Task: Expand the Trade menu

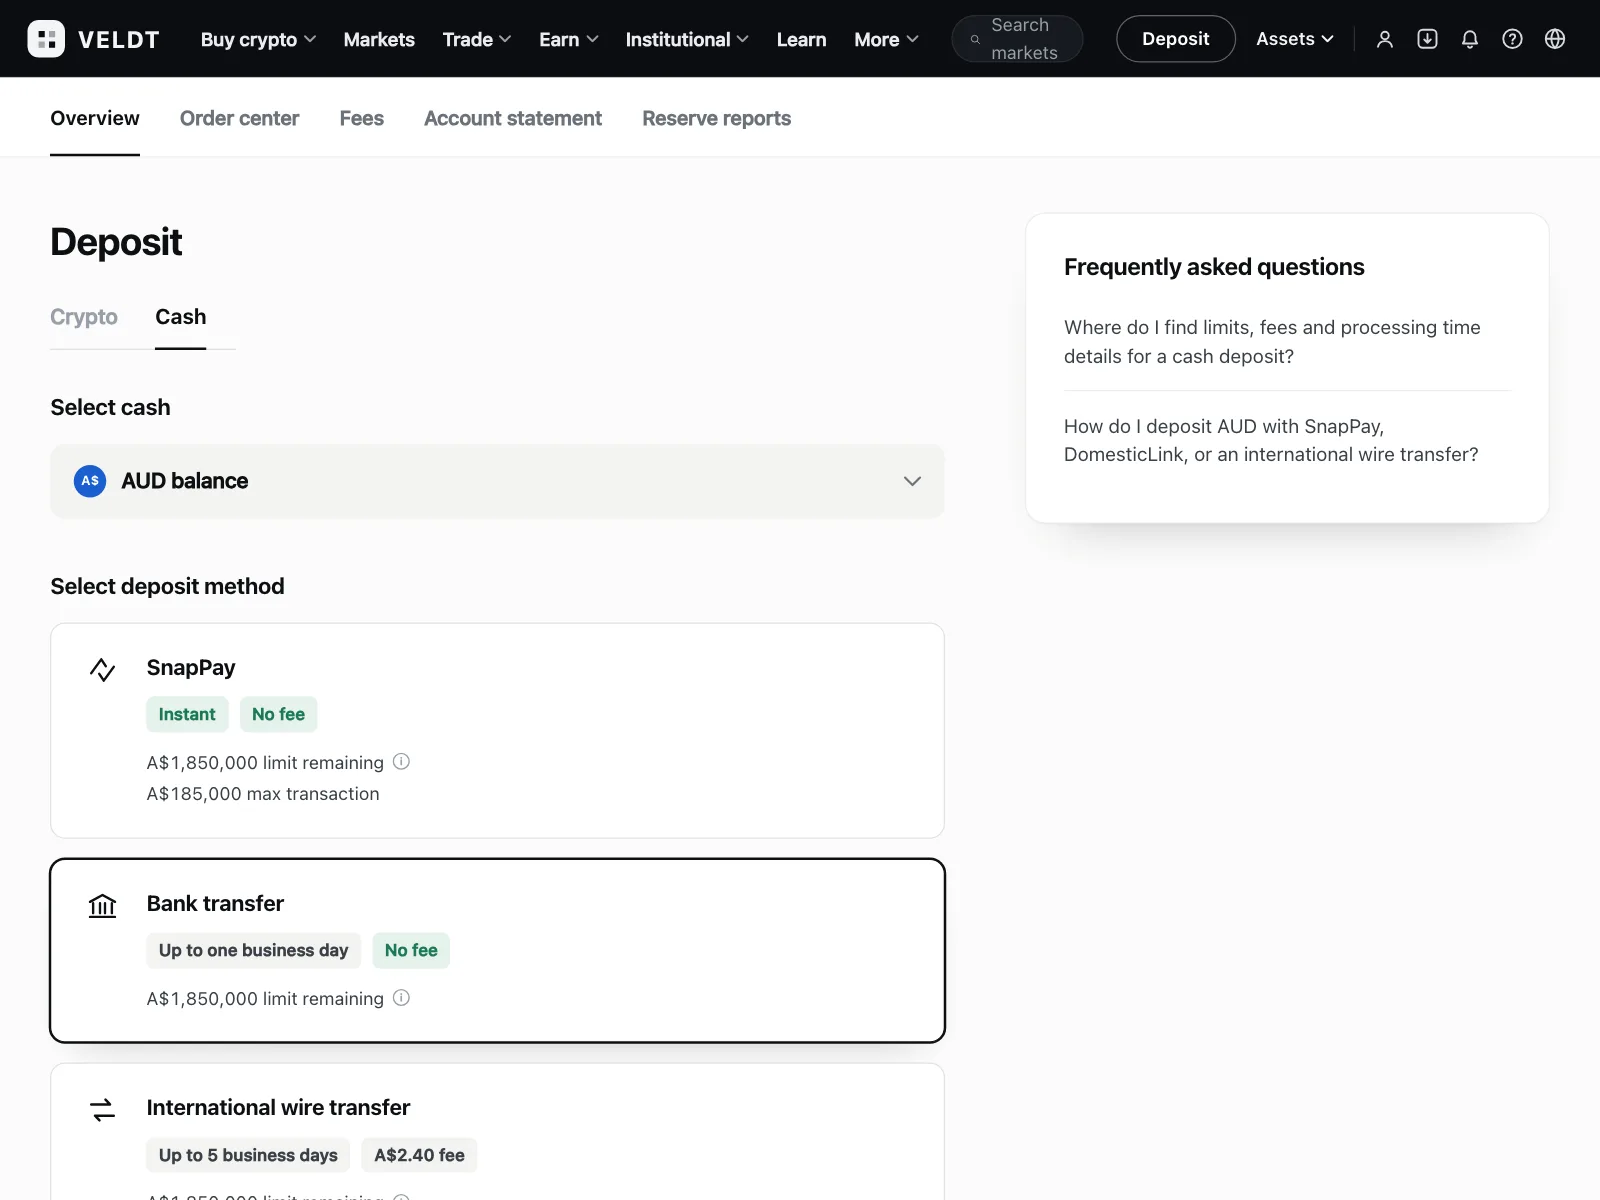Action: coord(477,39)
